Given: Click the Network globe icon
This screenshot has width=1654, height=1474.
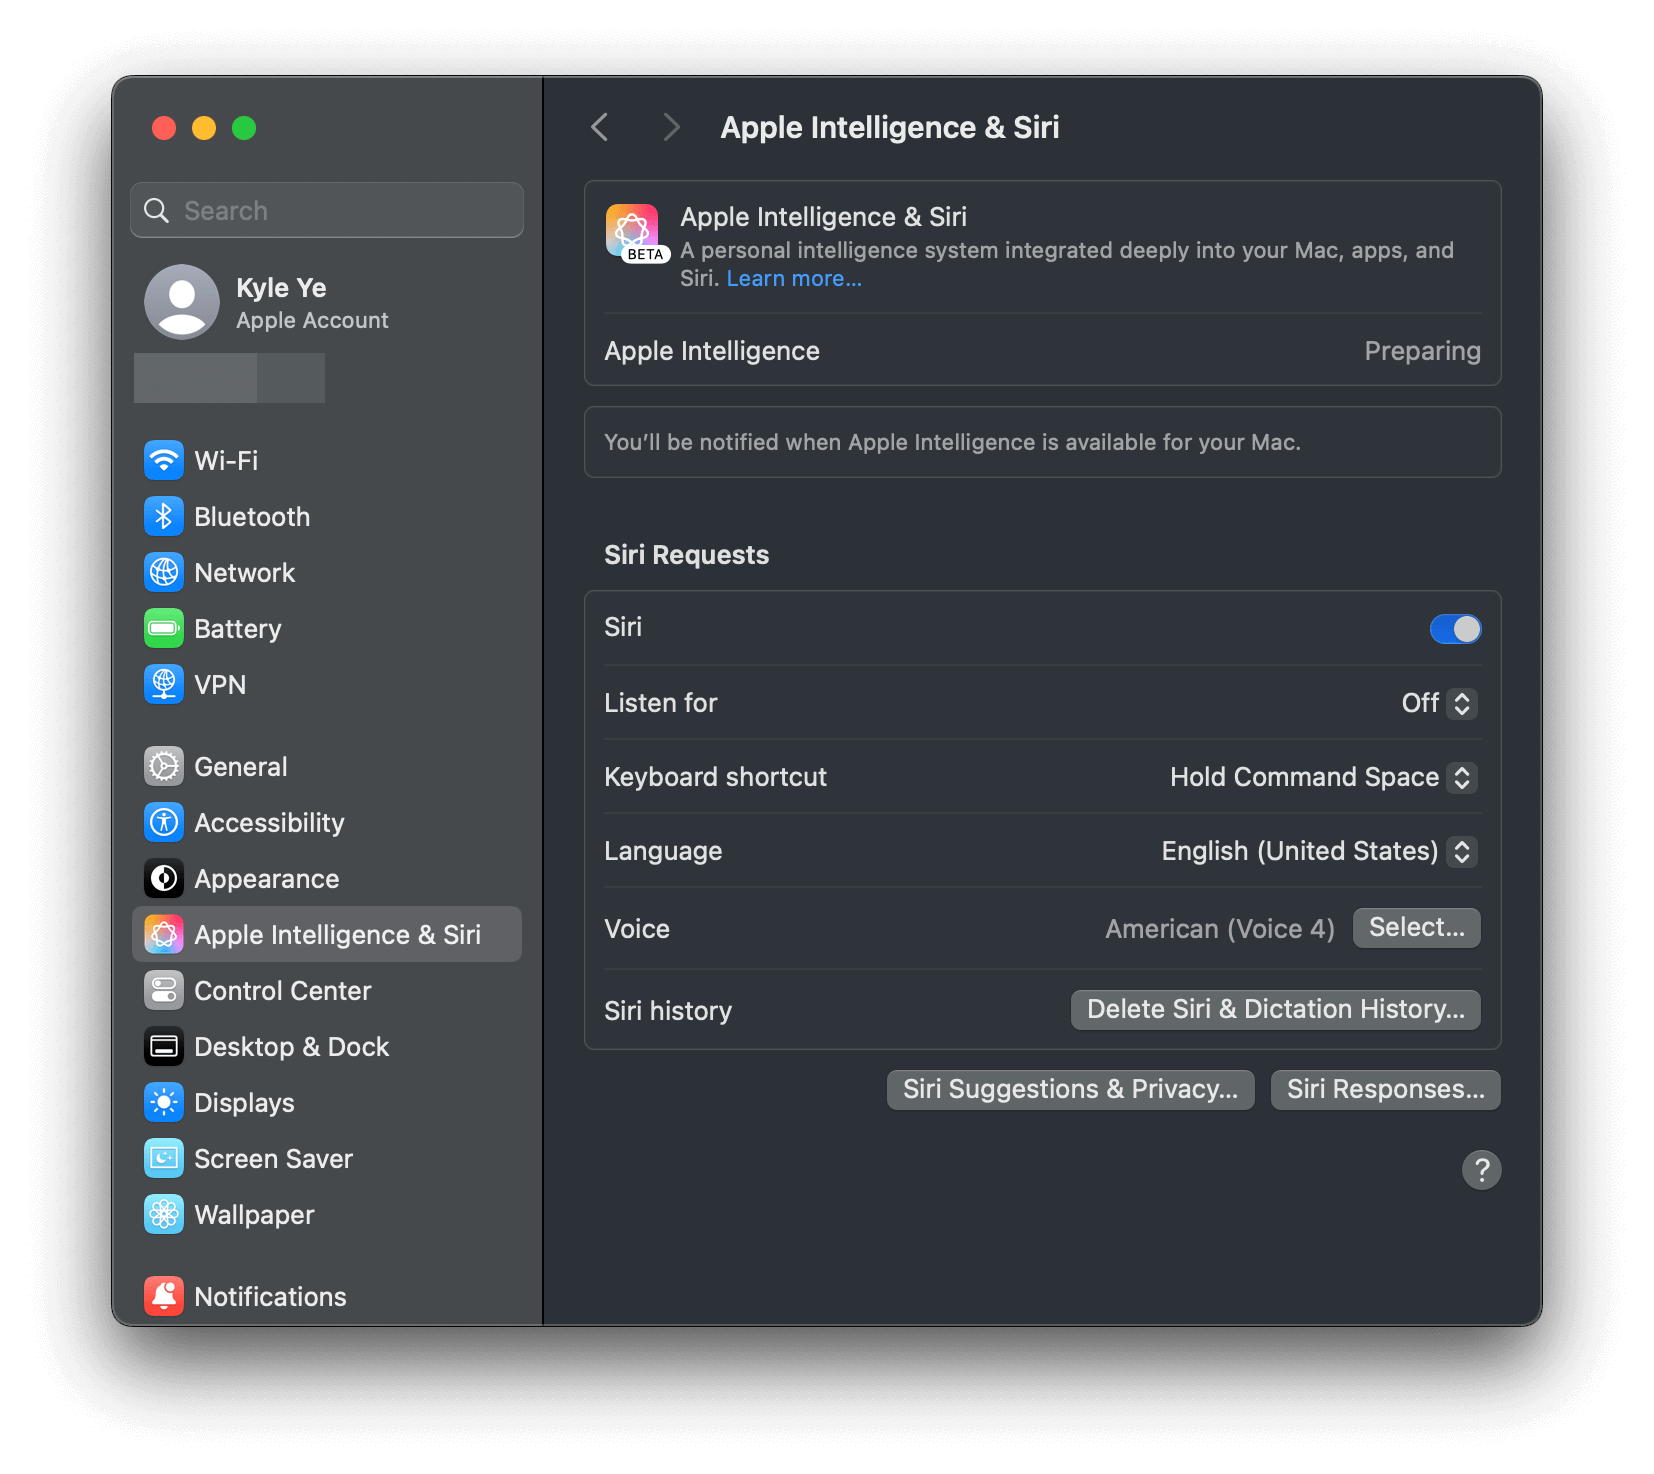Looking at the screenshot, I should point(164,573).
